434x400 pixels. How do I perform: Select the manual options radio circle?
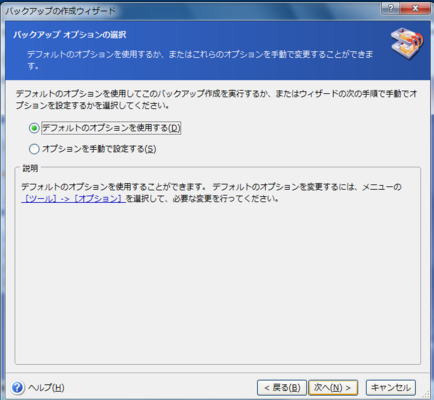34,149
